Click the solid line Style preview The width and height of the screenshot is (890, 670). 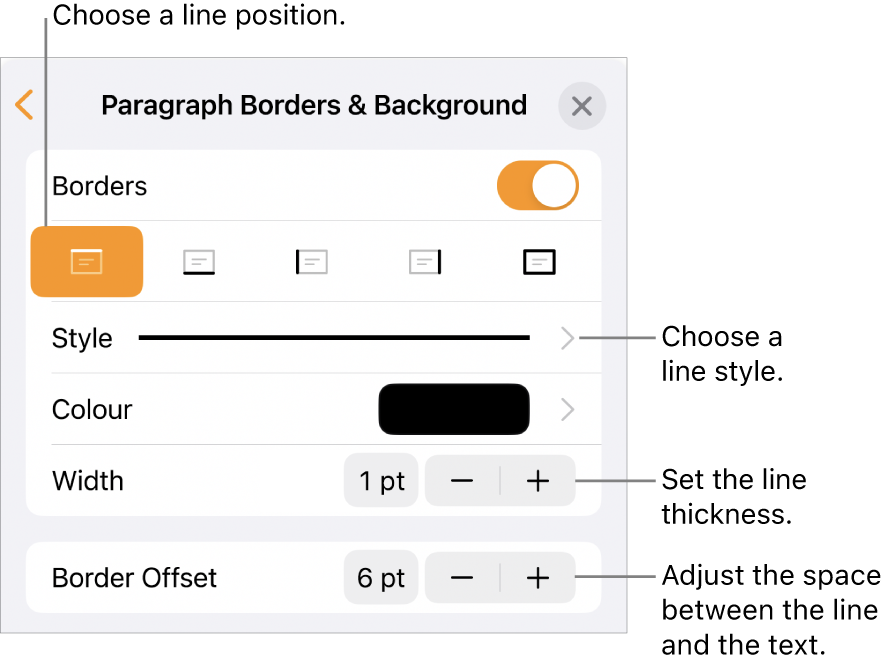(x=334, y=338)
